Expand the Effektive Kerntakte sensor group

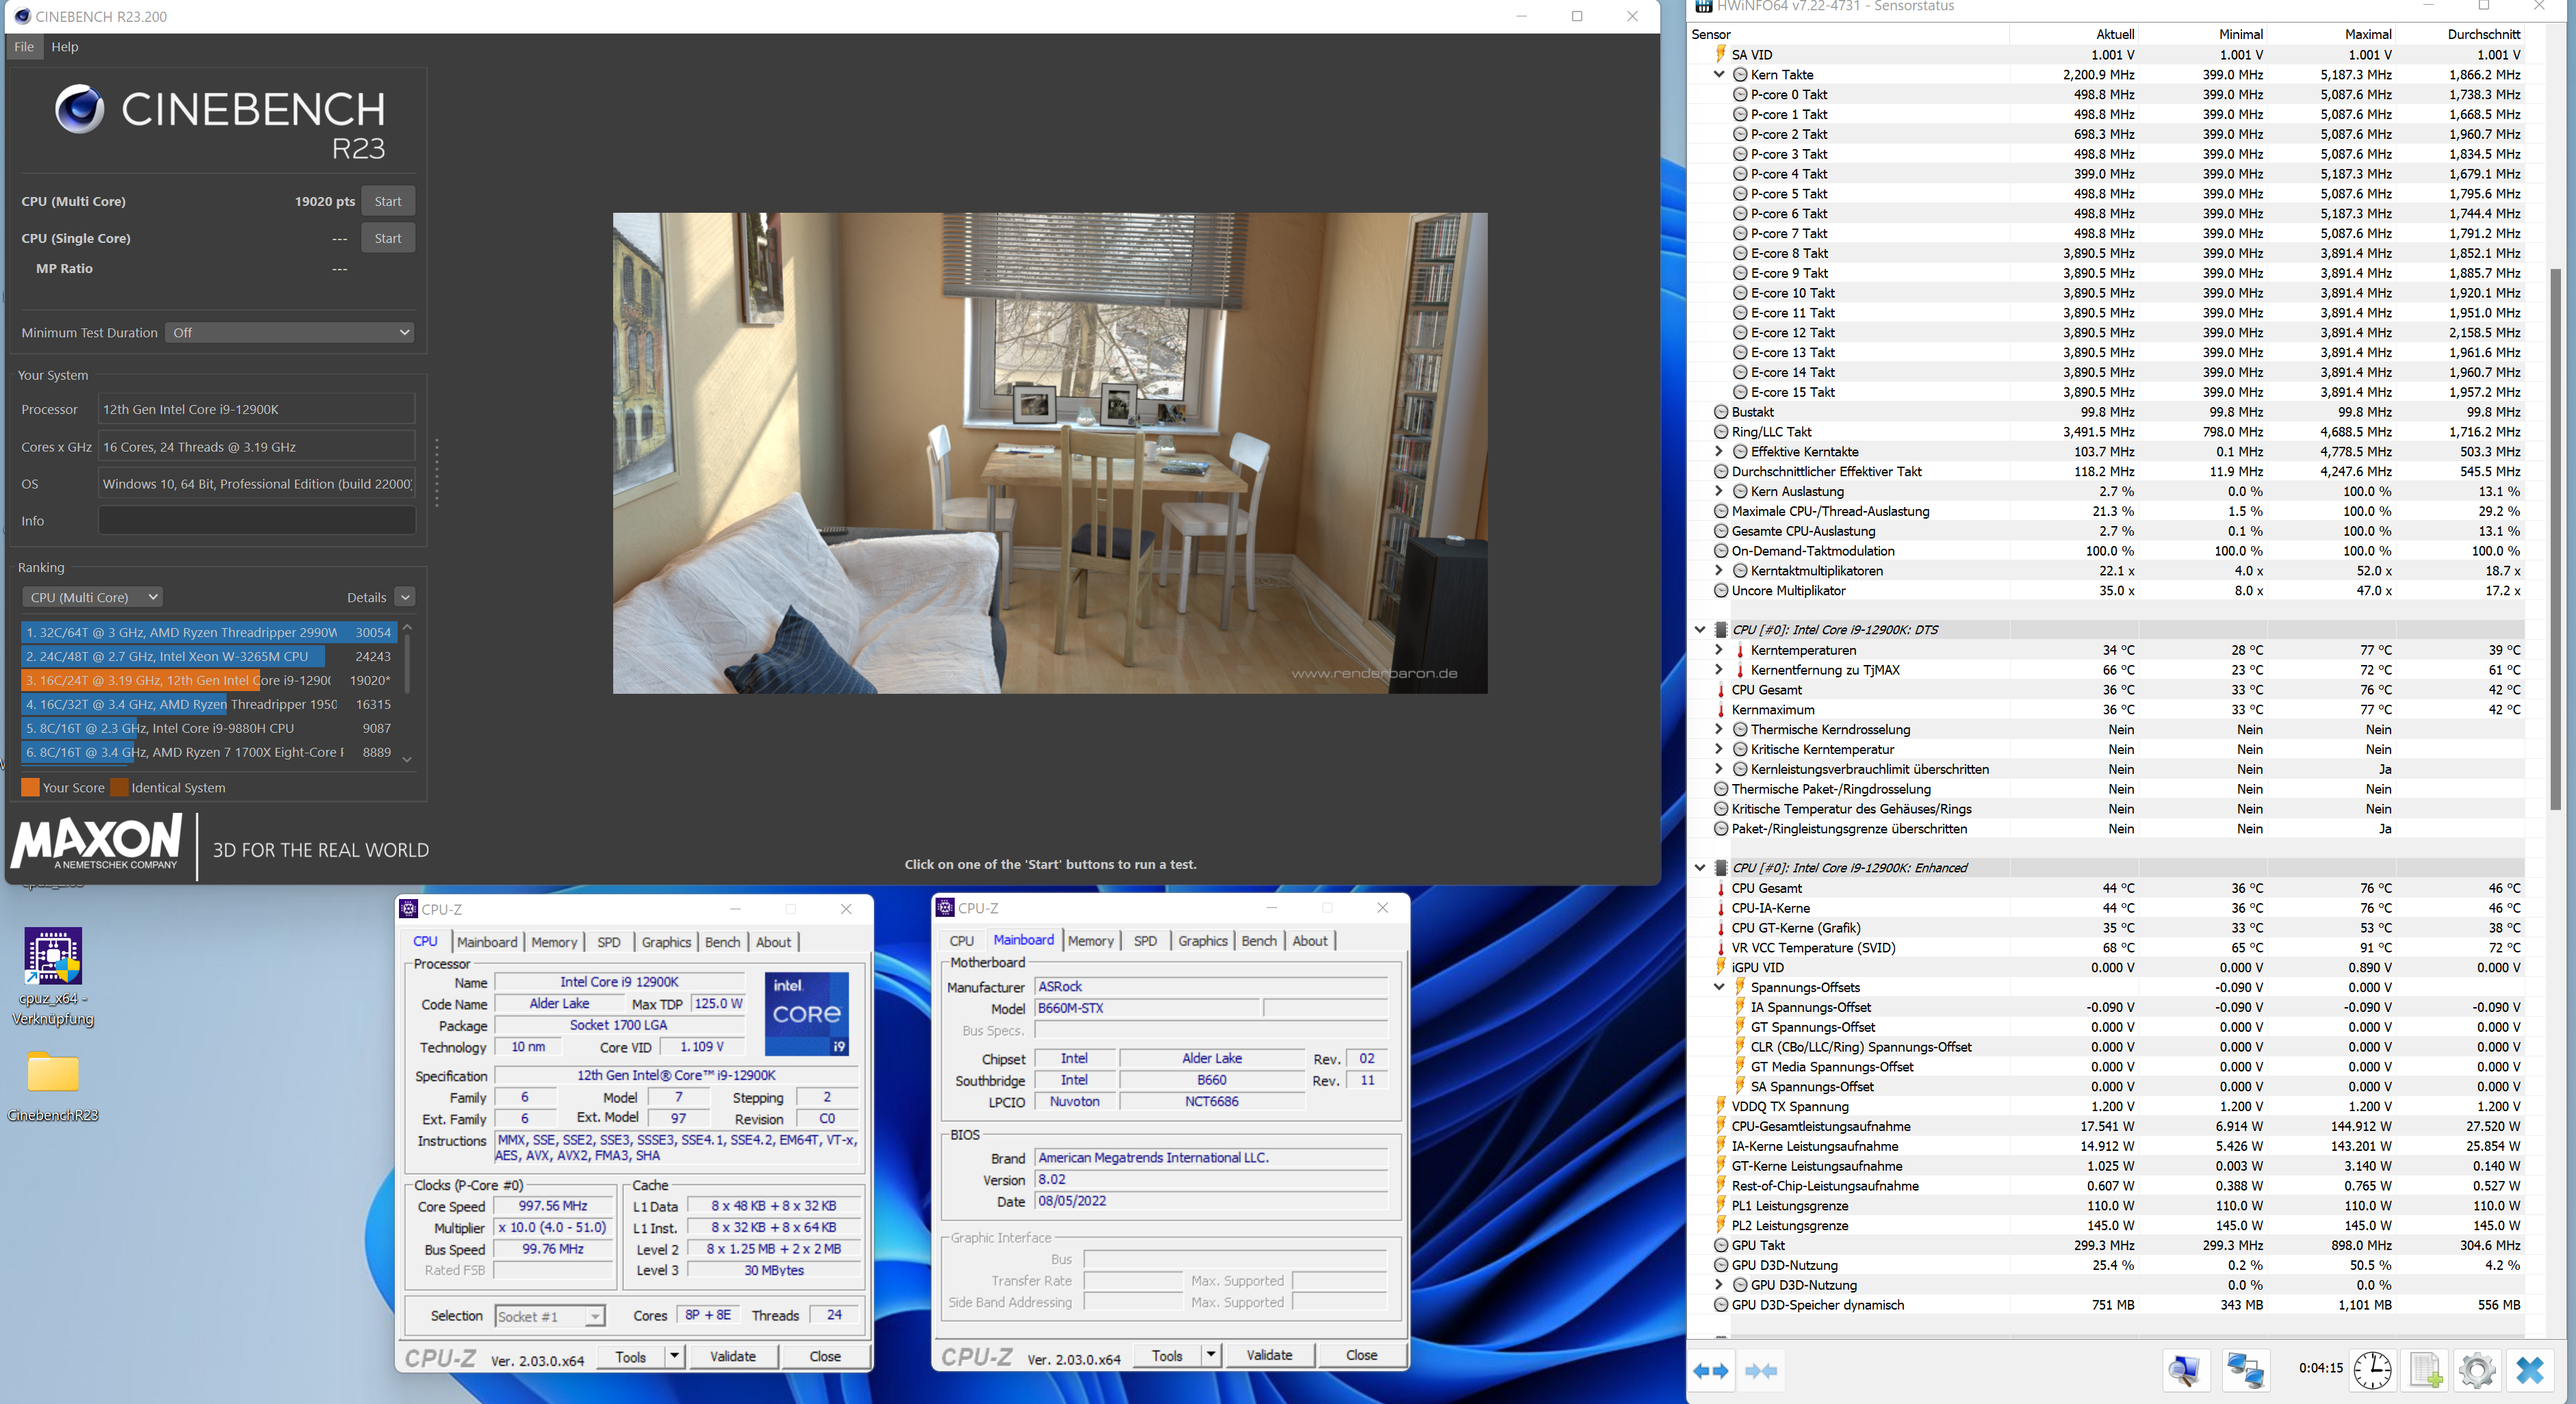click(1718, 451)
